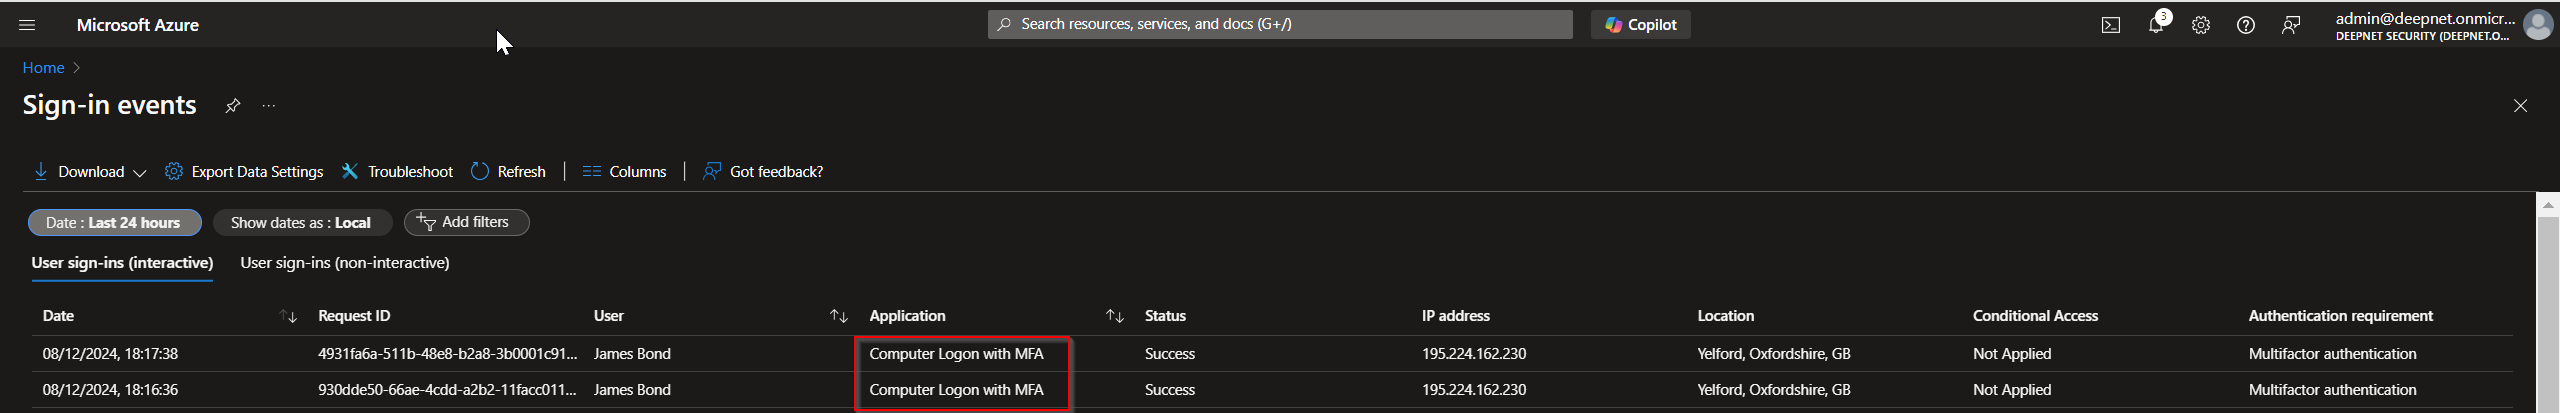Open the more options ellipsis

269,106
